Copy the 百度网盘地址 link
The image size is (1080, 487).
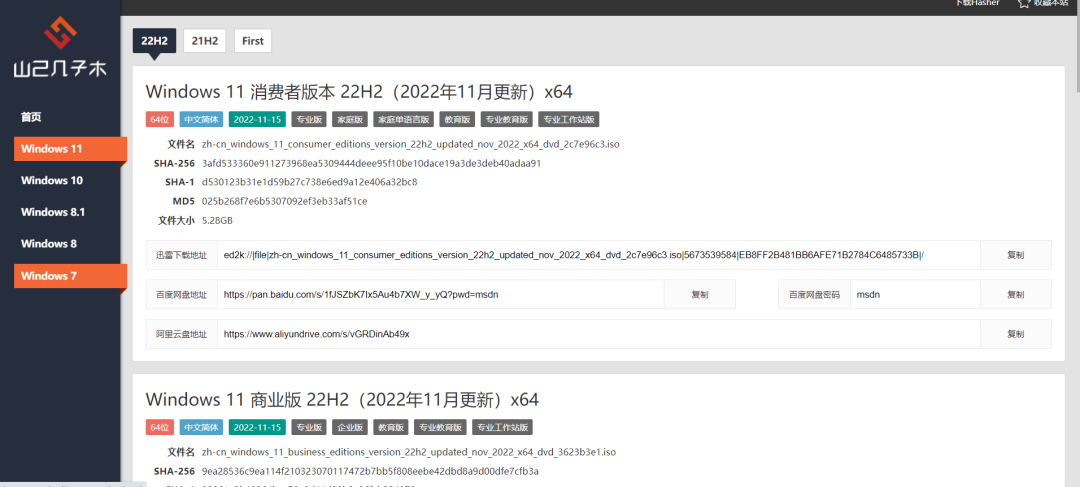pos(700,294)
